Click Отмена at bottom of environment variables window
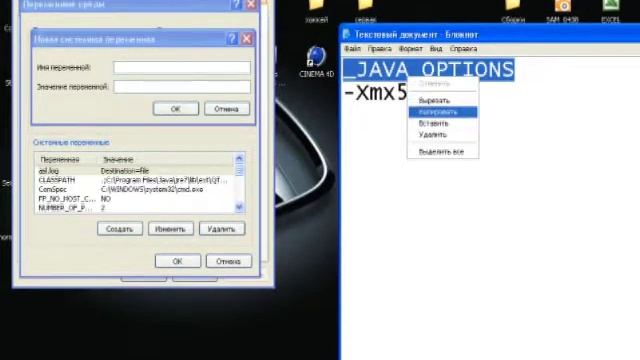The image size is (640, 360). [229, 261]
